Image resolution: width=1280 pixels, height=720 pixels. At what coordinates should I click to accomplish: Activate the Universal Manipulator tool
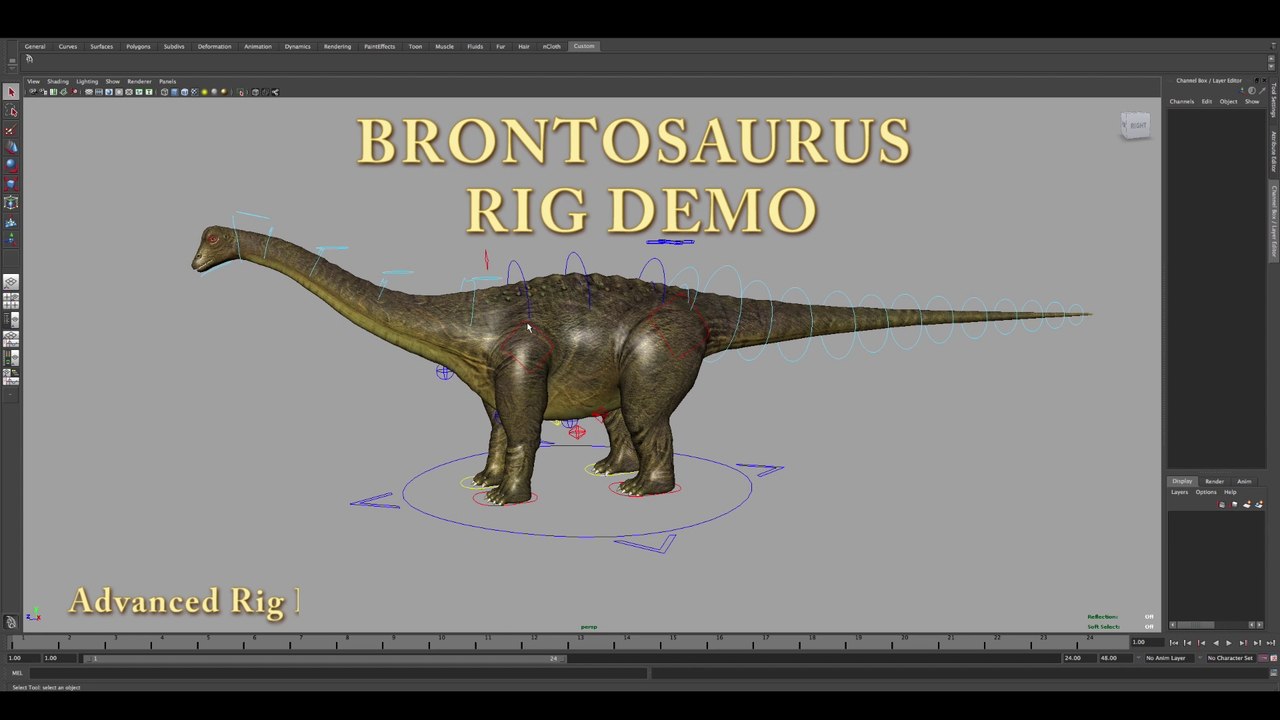pyautogui.click(x=11, y=203)
